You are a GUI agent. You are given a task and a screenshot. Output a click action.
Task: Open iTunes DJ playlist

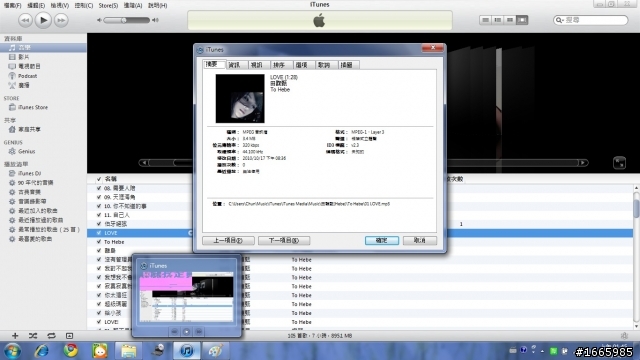[x=29, y=173]
